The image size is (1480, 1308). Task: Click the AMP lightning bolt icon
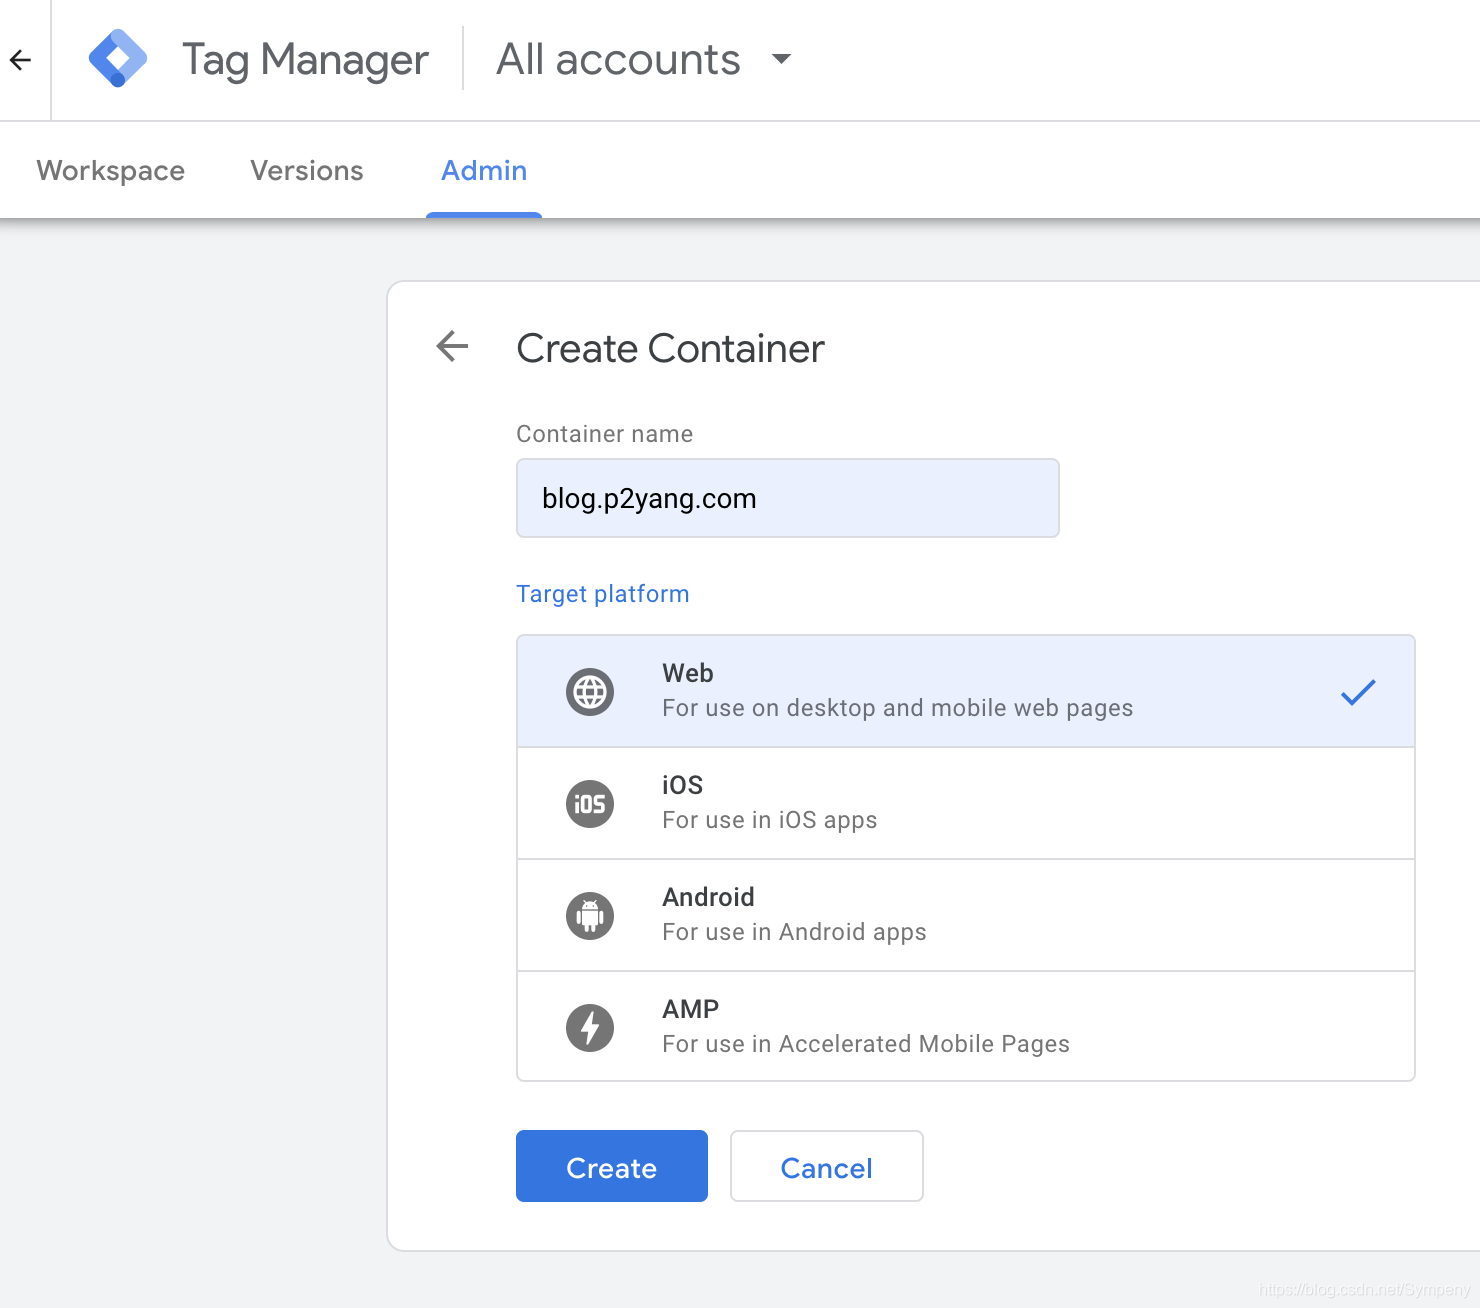coord(590,1028)
